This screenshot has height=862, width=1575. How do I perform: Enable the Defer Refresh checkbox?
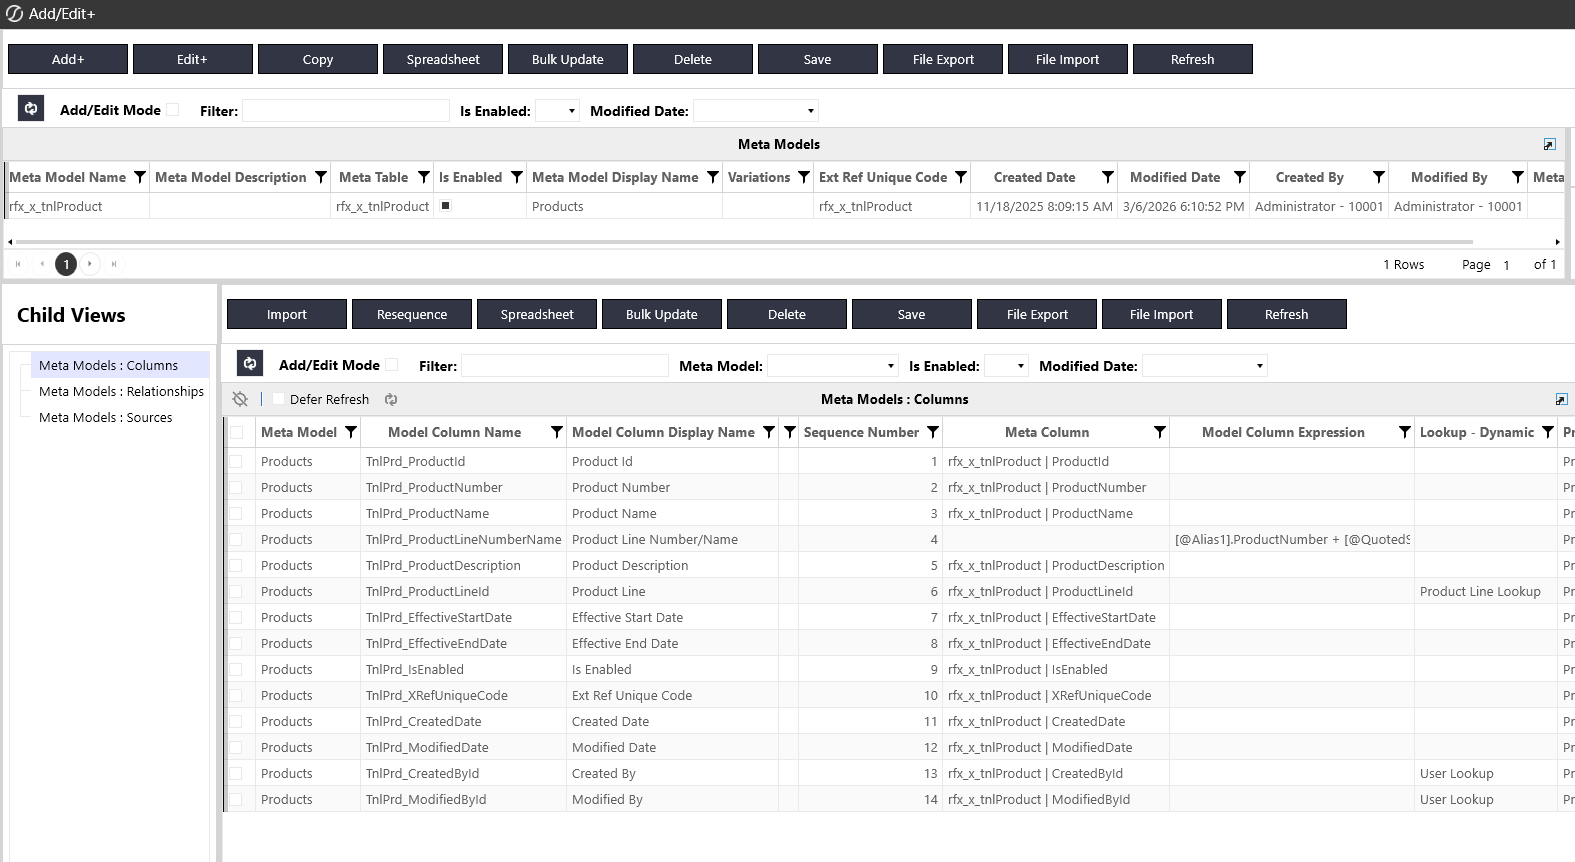click(x=279, y=399)
